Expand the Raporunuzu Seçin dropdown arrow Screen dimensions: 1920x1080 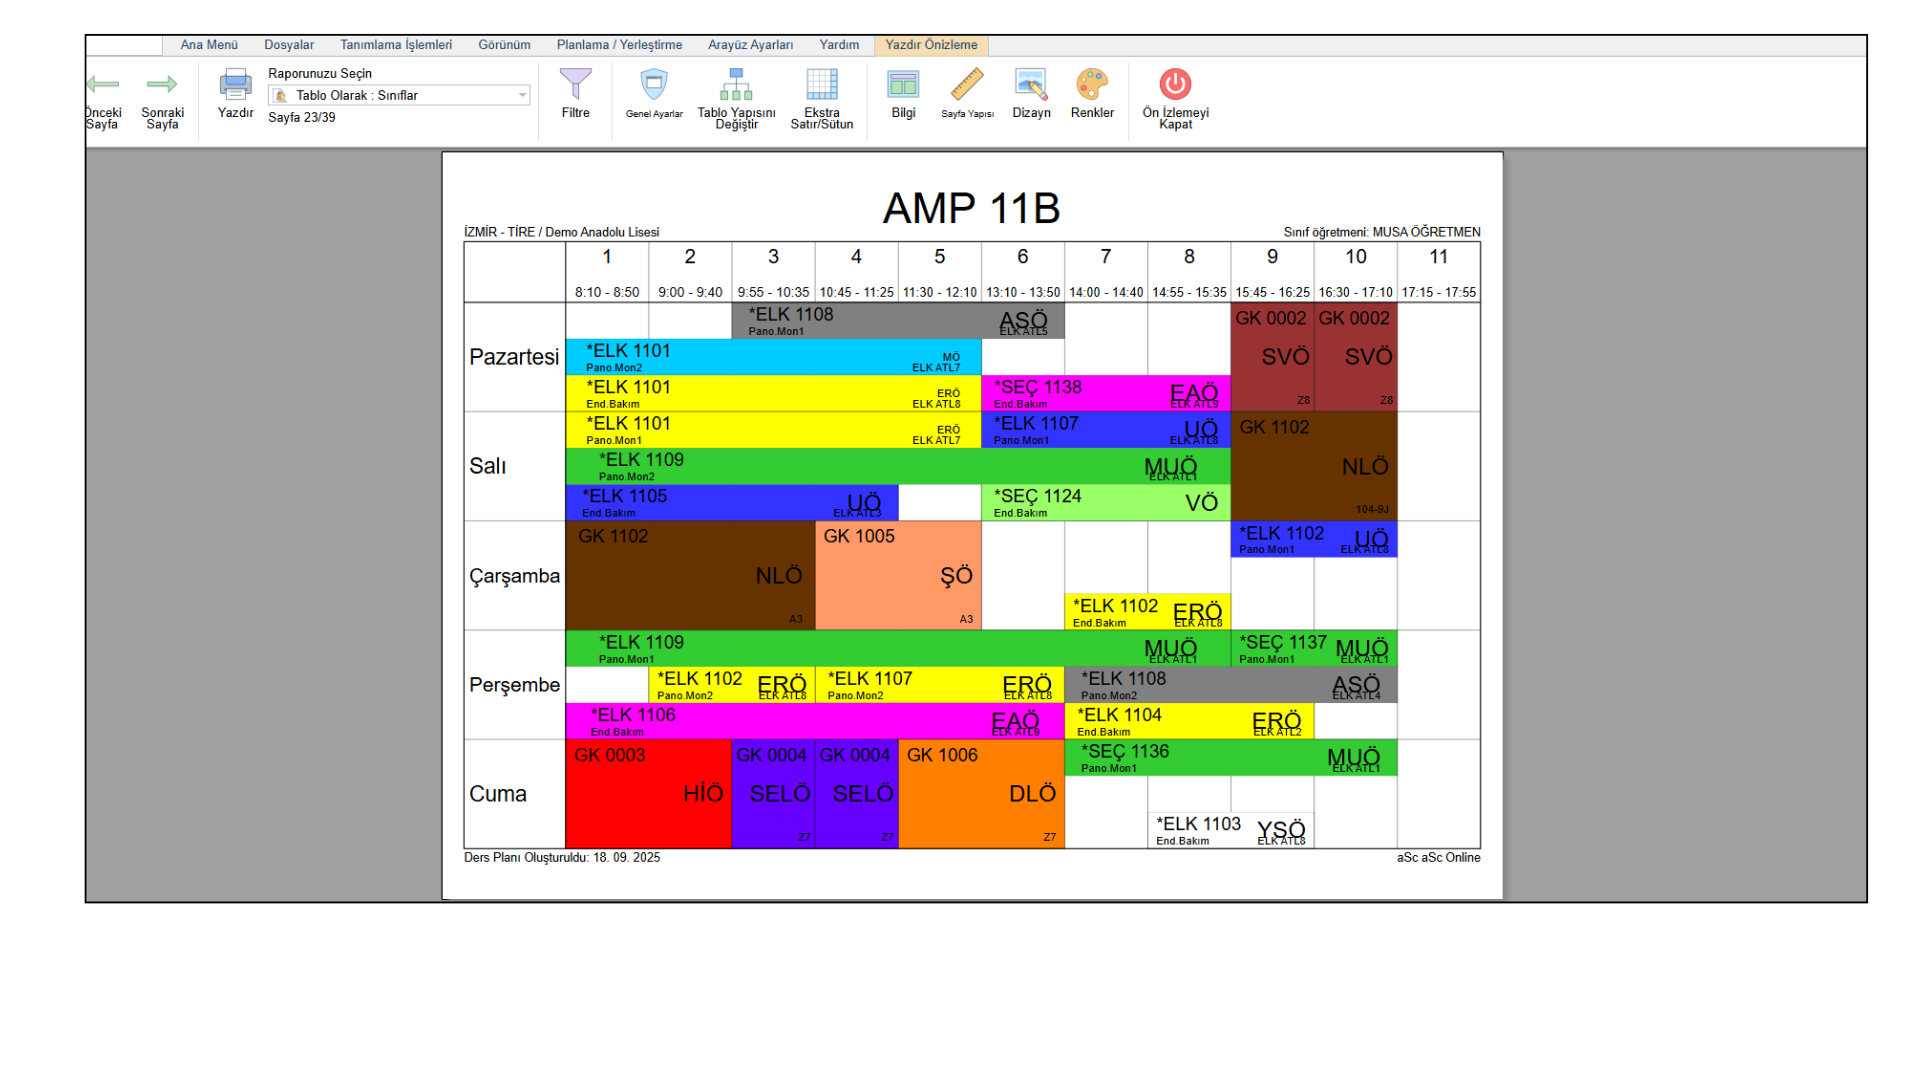(522, 96)
